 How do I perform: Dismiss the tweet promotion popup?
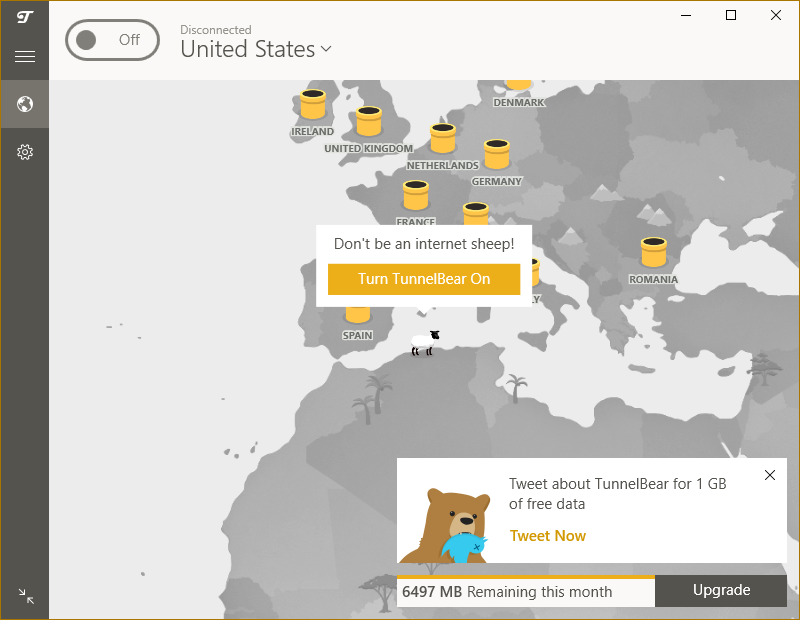[770, 475]
